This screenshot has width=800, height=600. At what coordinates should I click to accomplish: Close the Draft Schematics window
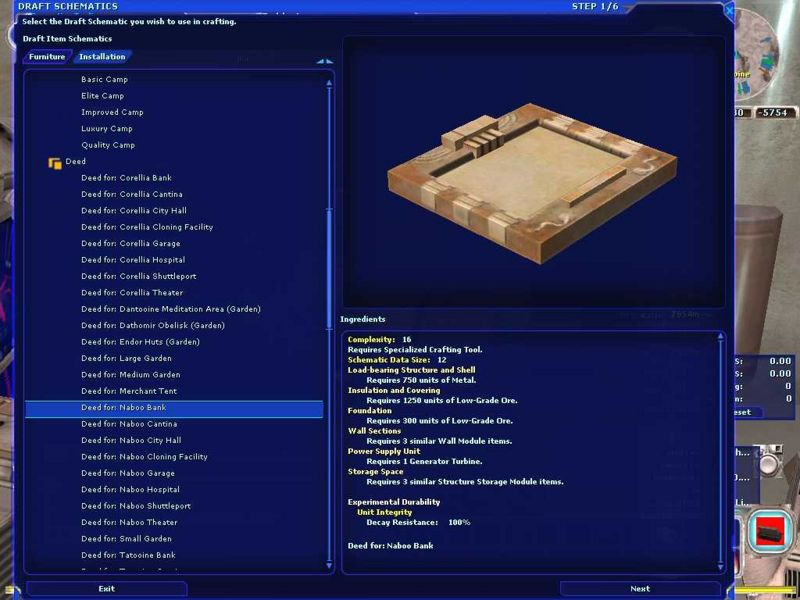tap(728, 9)
